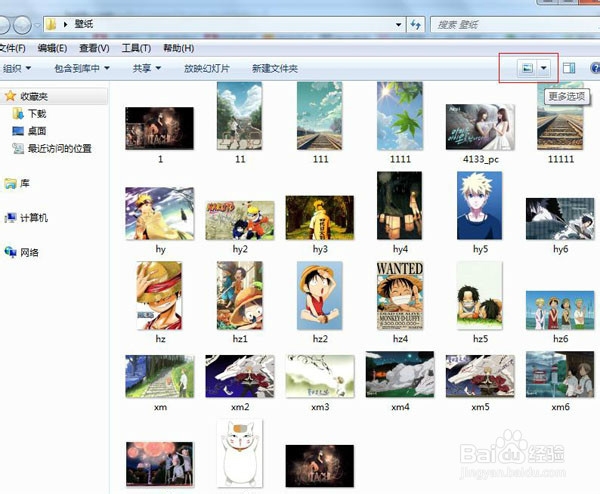Select the hz6 image thumbnail
The image size is (600, 494).
click(x=560, y=310)
